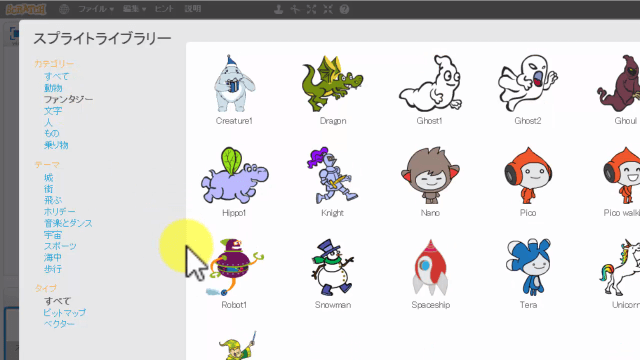This screenshot has width=640, height=360.
Task: Select the Ghost2 sprite
Action: pyautogui.click(x=528, y=90)
